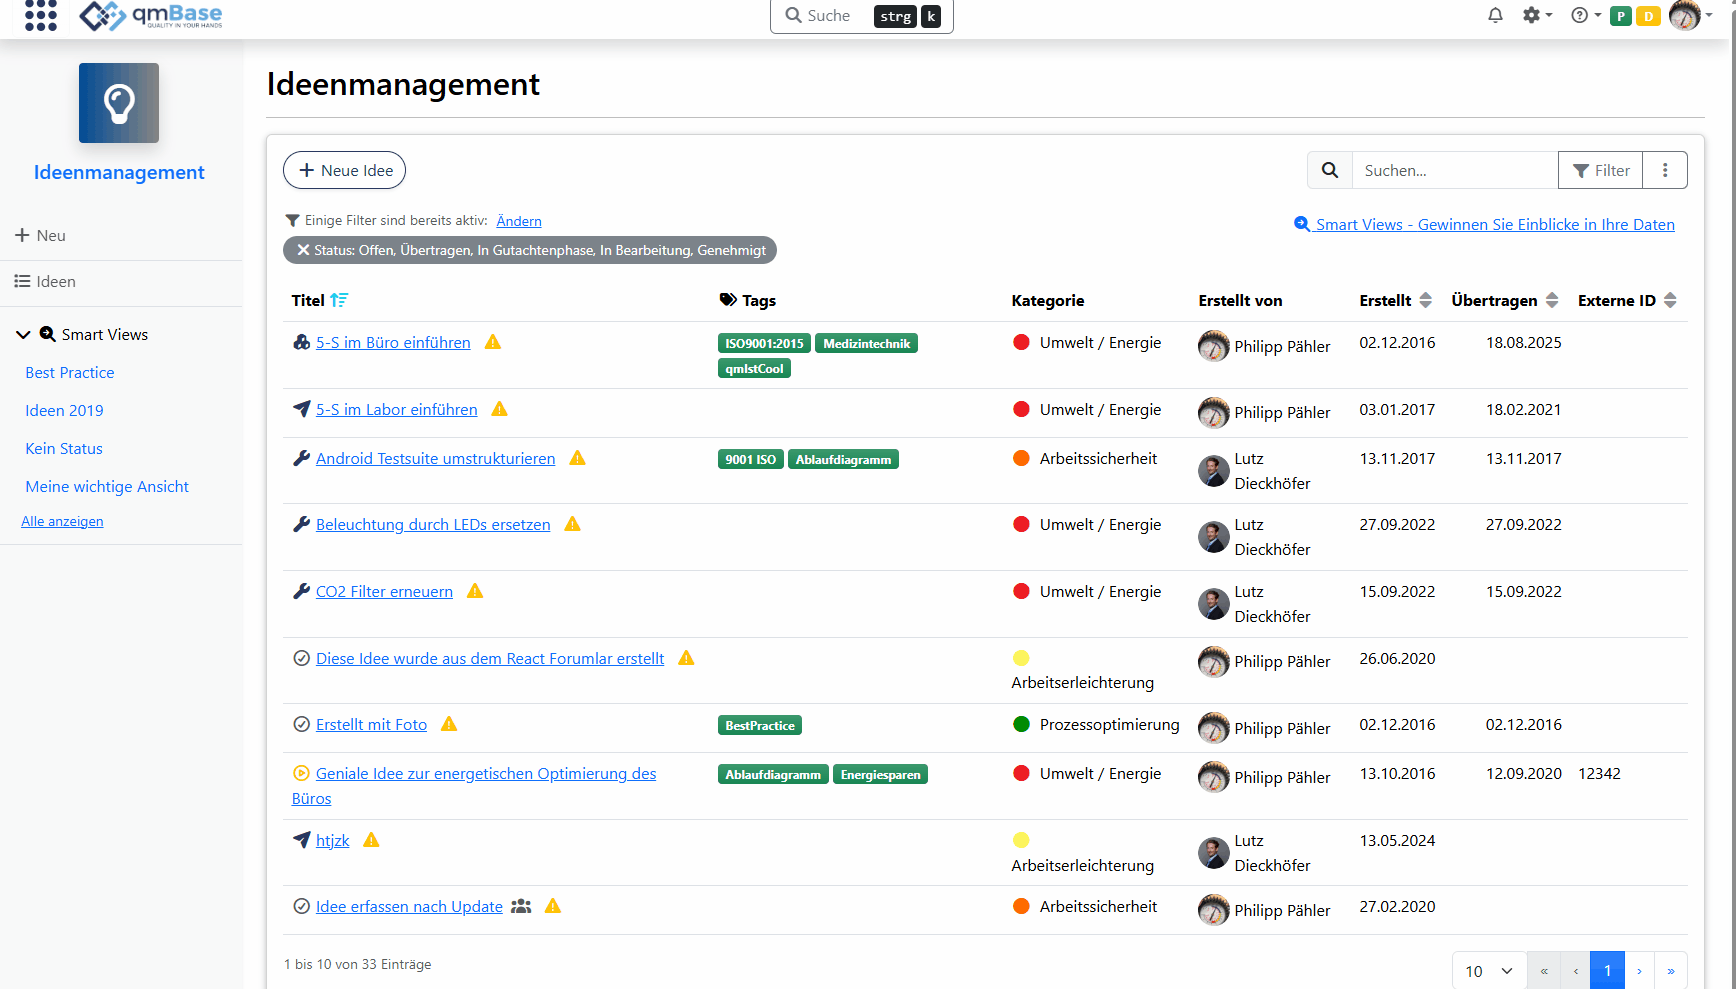1736x989 pixels.
Task: Select the Best Practice smart view
Action: (x=70, y=373)
